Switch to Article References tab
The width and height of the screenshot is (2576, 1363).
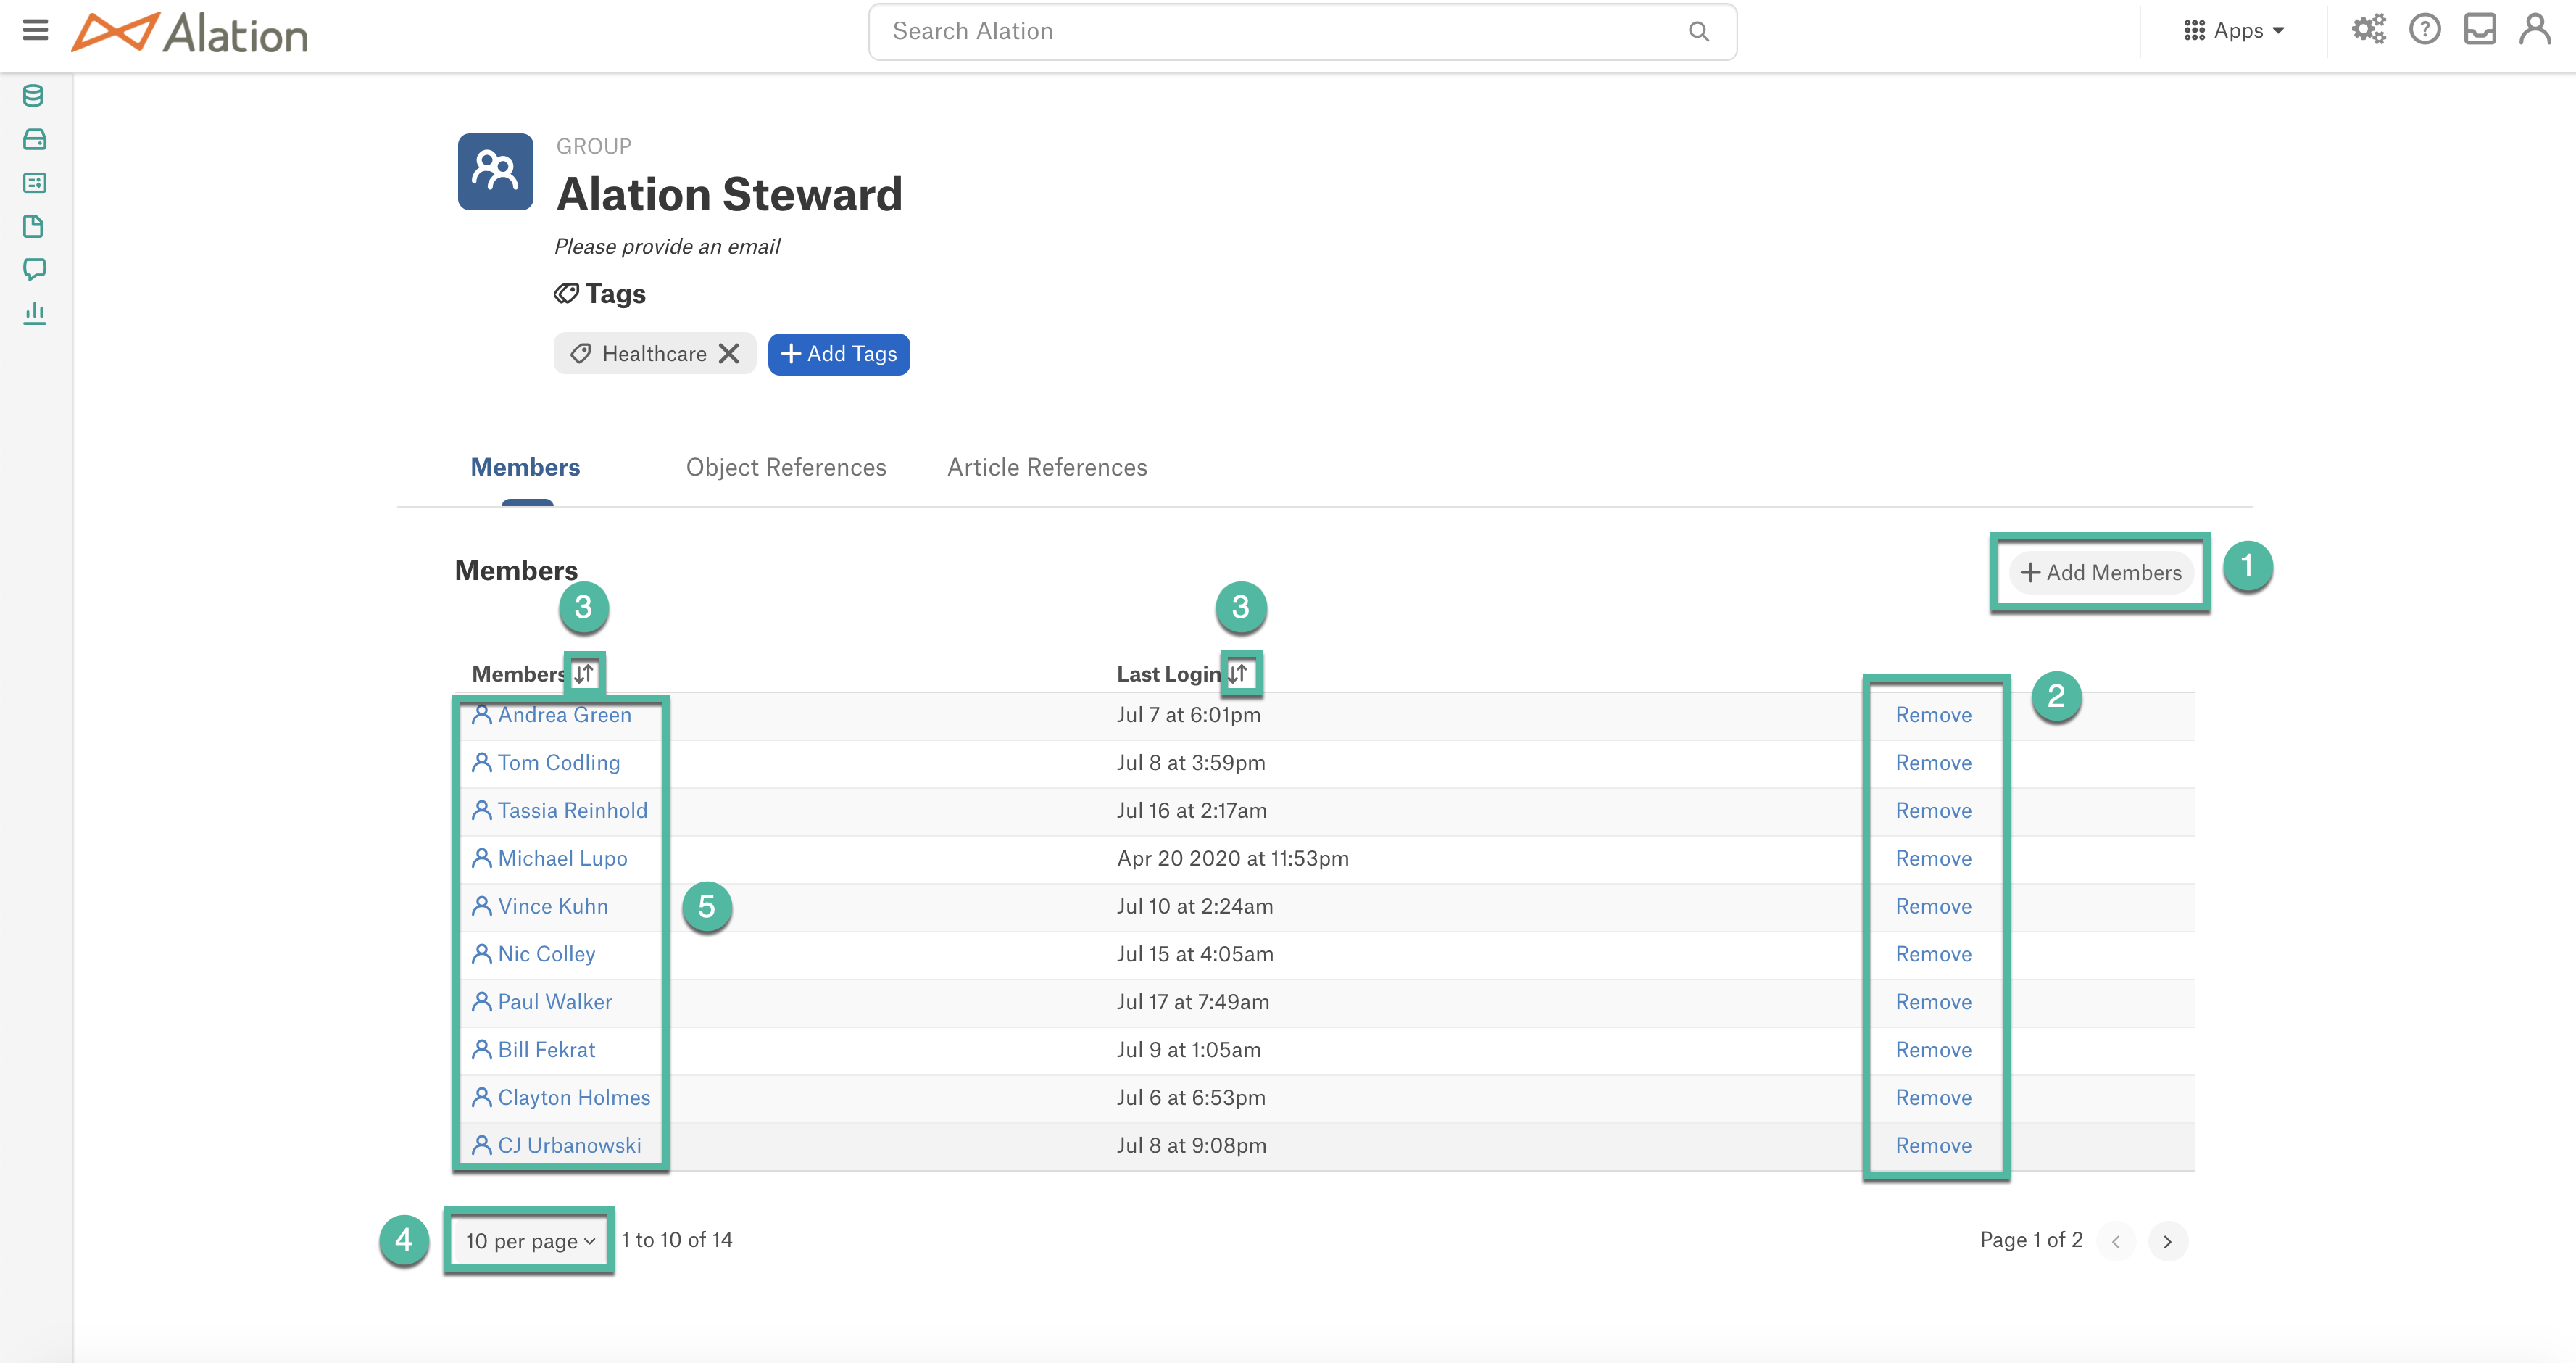(1047, 467)
